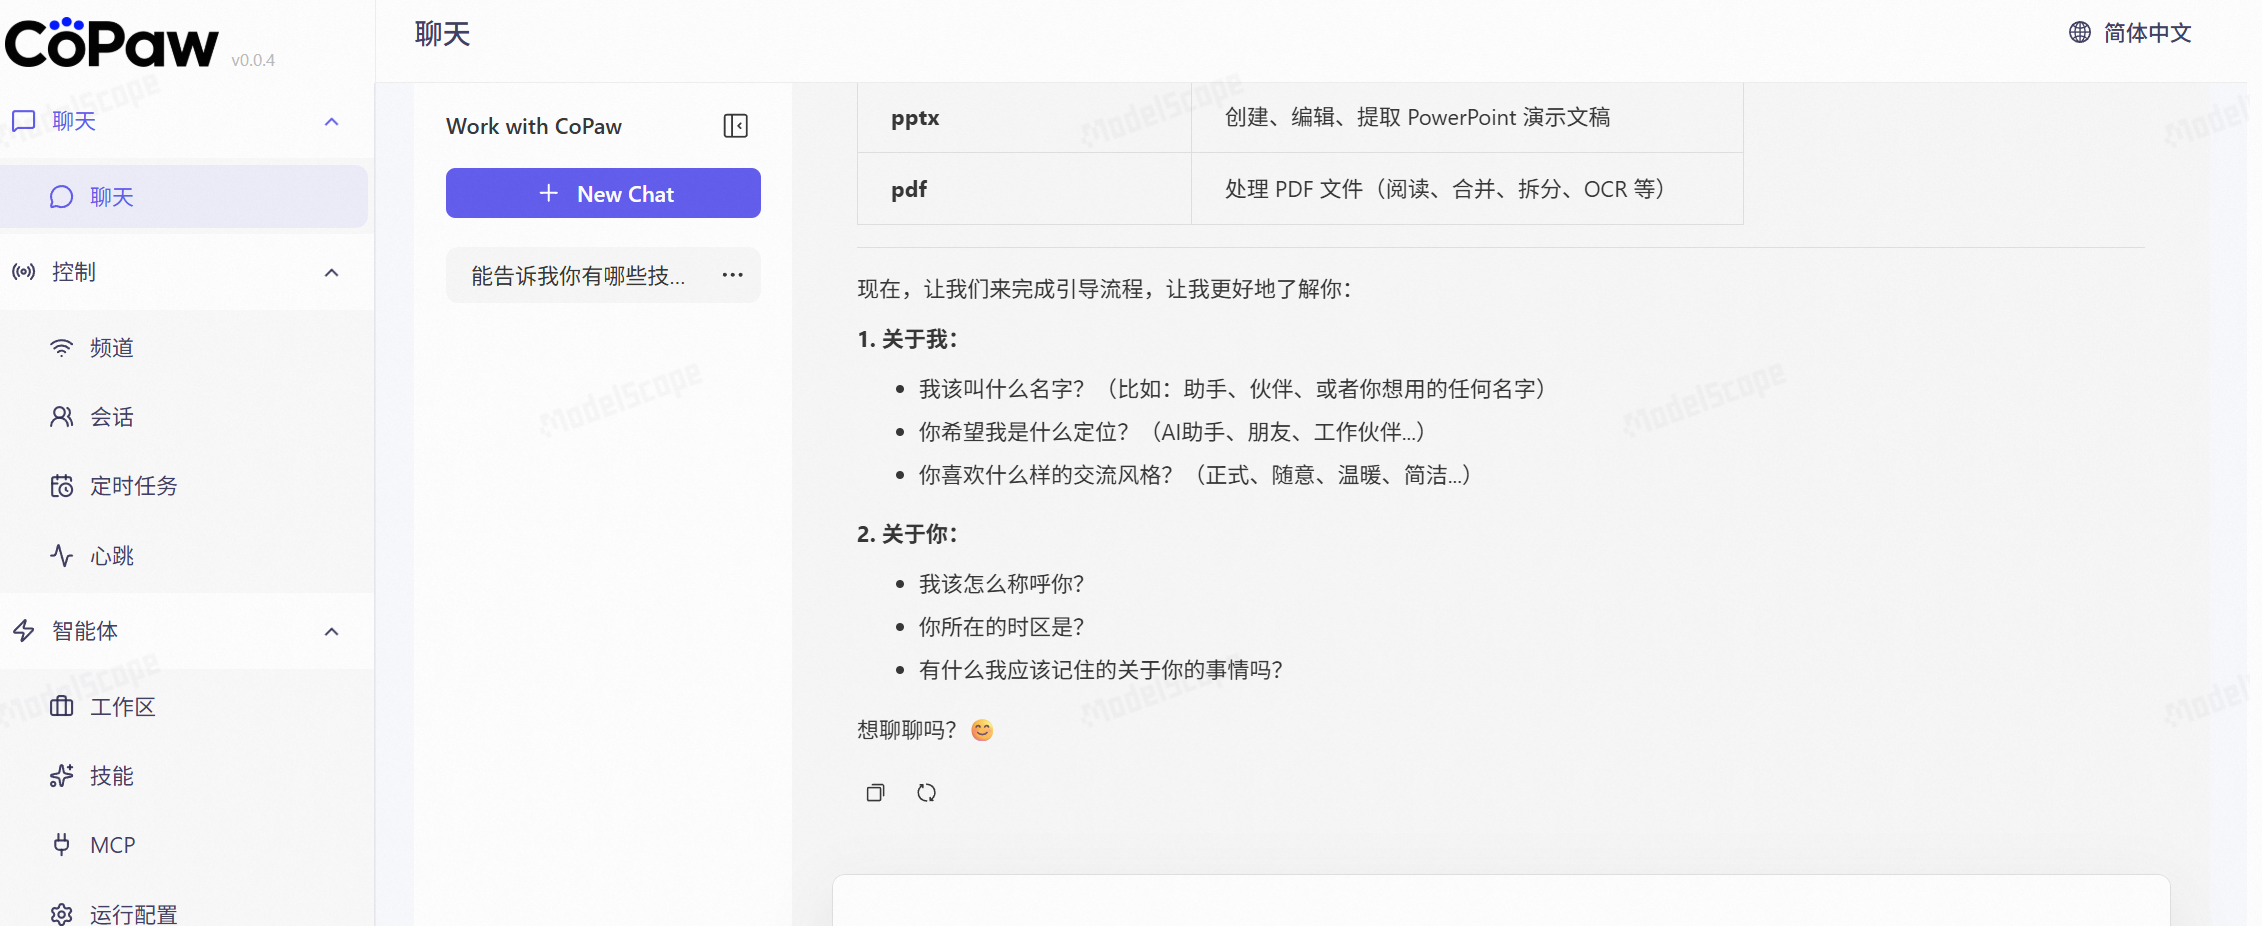Image resolution: width=2262 pixels, height=926 pixels.
Task: Open the MCP plugin icon
Action: coord(62,845)
